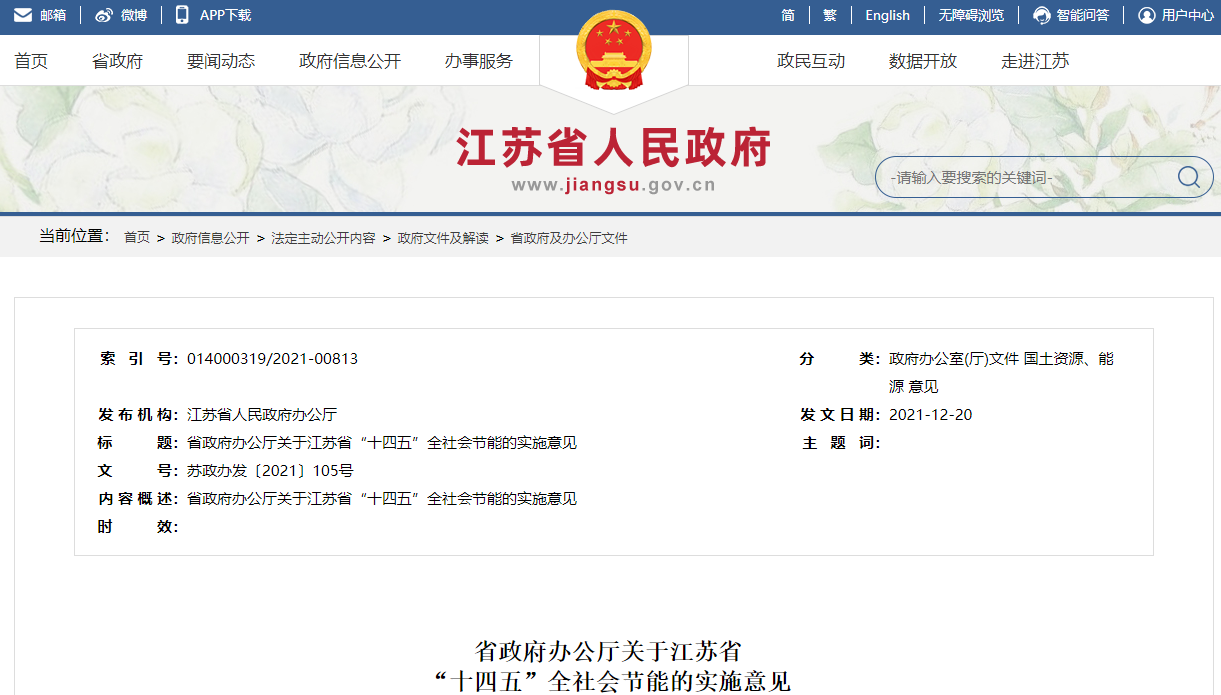The height and width of the screenshot is (695, 1221).
Task: Click 首页 in the breadcrumb
Action: [x=137, y=238]
